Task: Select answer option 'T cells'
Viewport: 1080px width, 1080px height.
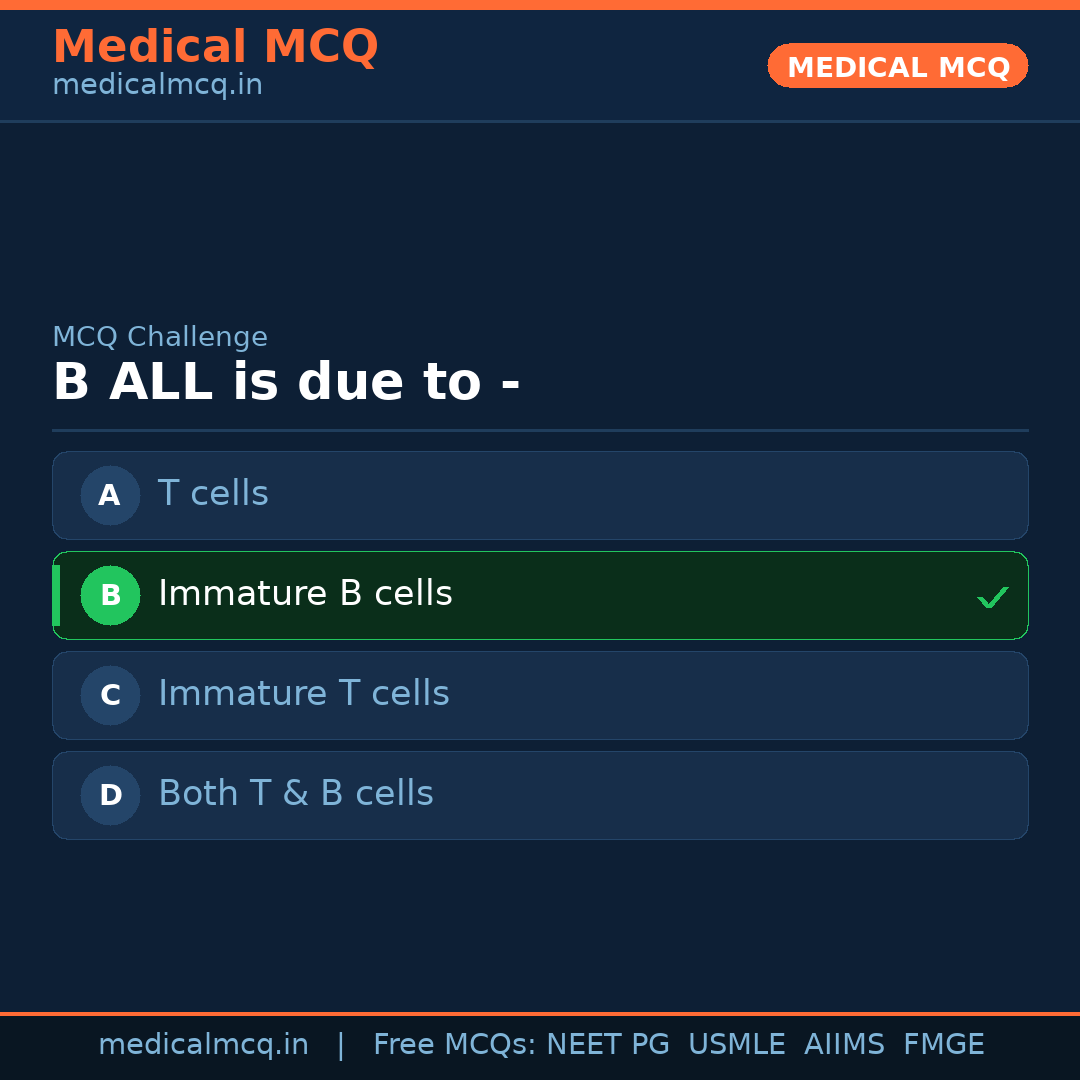Action: pyautogui.click(x=540, y=495)
